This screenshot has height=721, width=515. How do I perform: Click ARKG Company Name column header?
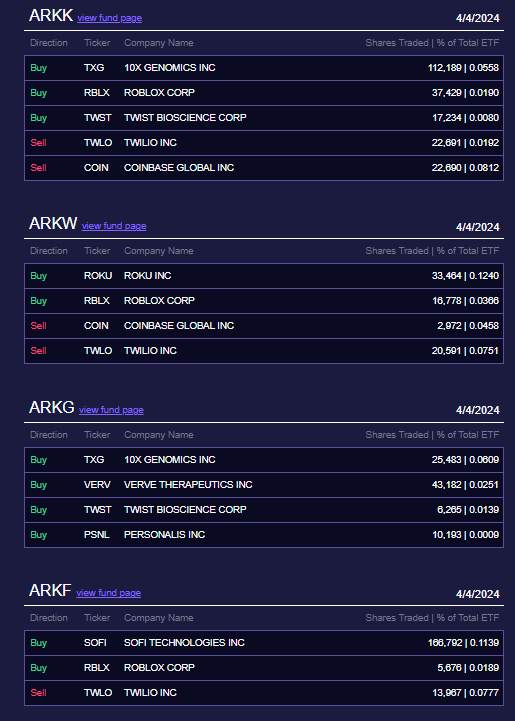[159, 435]
